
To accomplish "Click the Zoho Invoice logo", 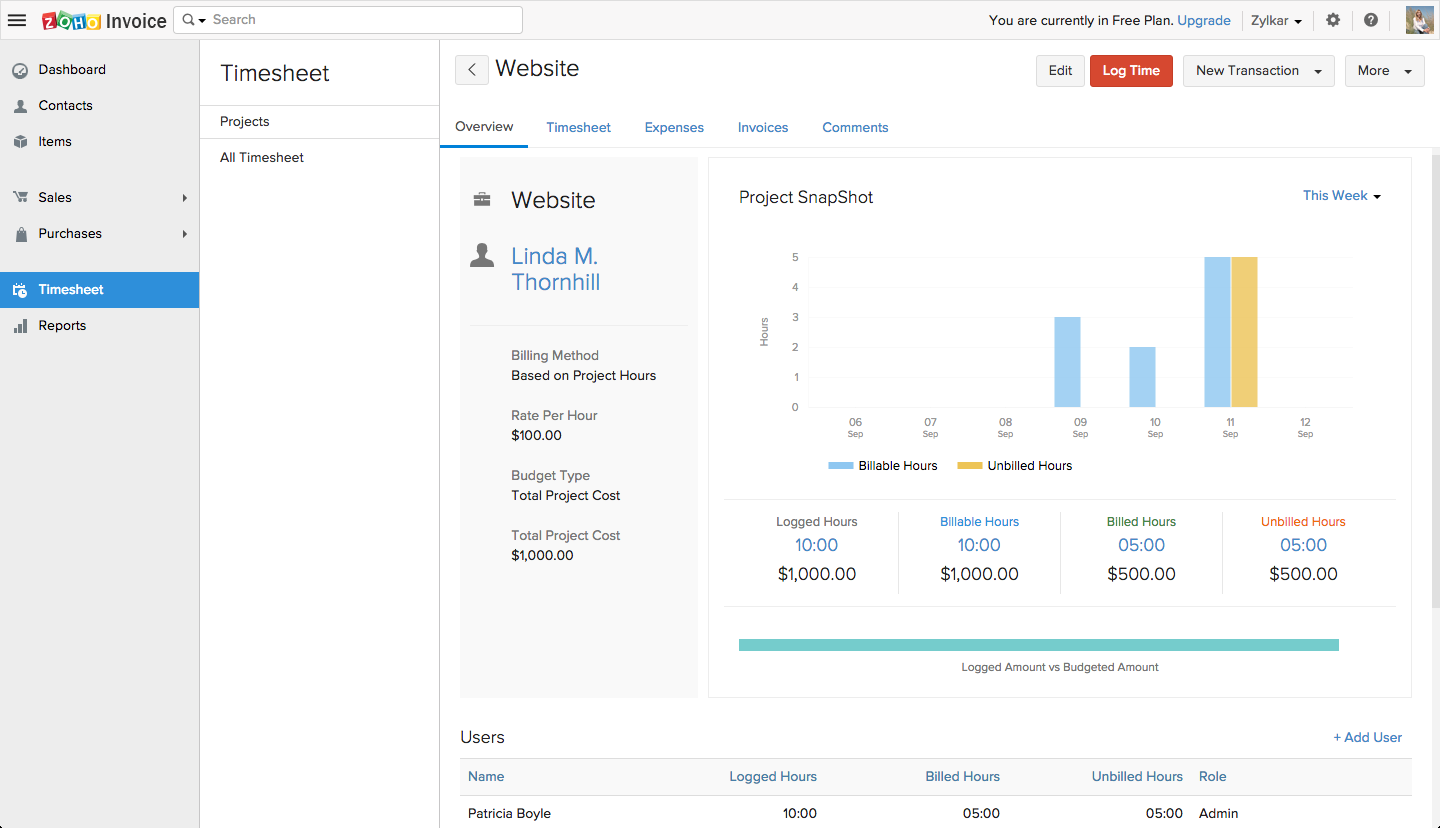I will pyautogui.click(x=104, y=21).
